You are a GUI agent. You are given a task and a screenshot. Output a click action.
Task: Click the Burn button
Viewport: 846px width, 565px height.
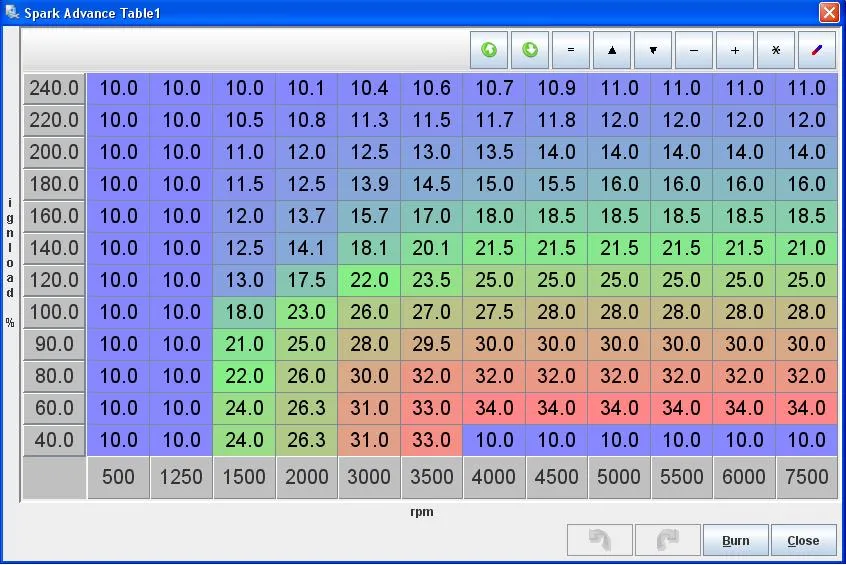click(x=735, y=540)
